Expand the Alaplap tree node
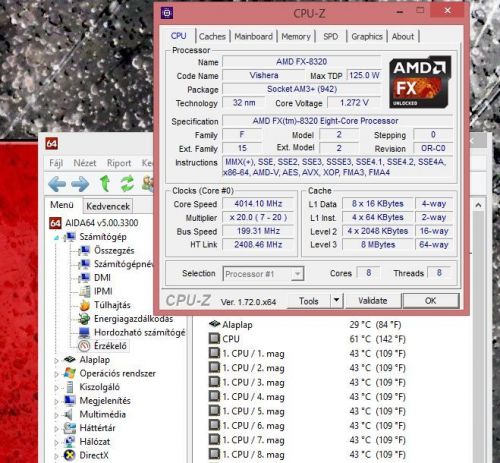Screen dimensions: 500x463 click(56, 360)
